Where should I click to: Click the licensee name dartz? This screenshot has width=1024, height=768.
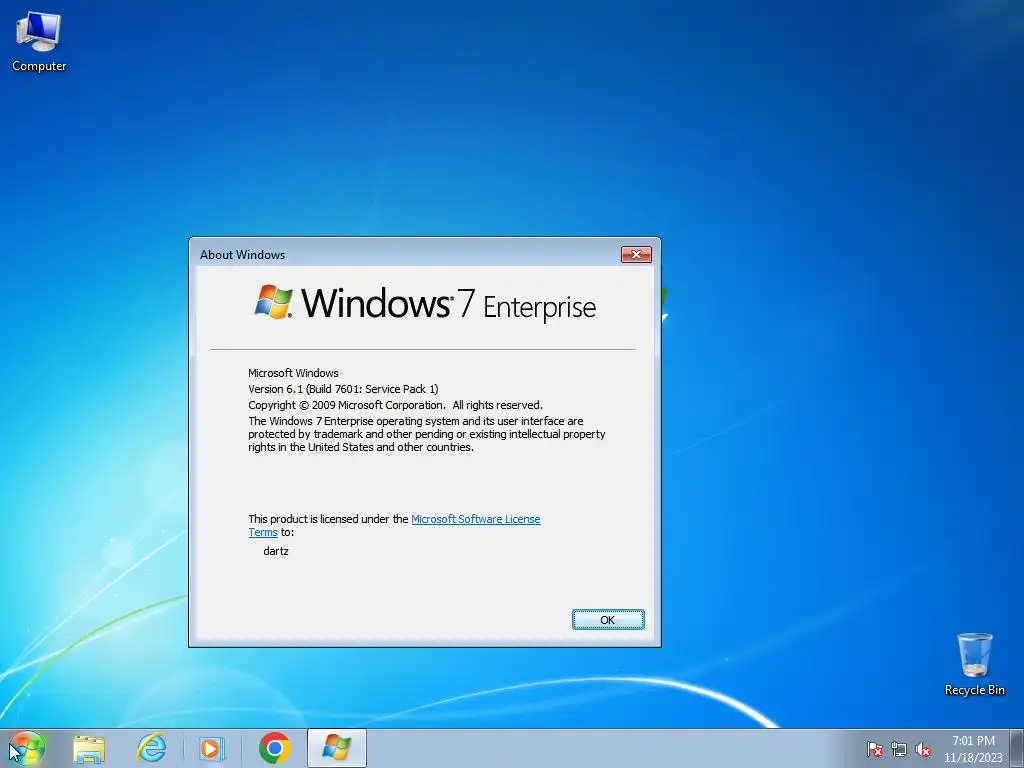click(276, 551)
